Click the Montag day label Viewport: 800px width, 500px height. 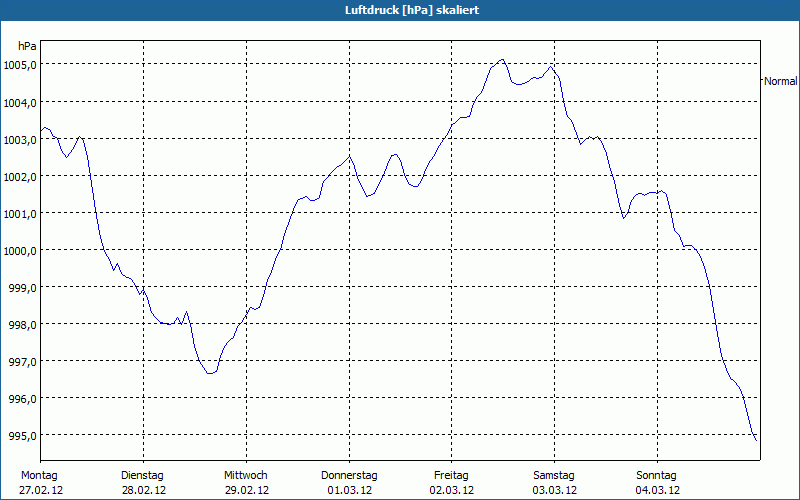(39, 476)
